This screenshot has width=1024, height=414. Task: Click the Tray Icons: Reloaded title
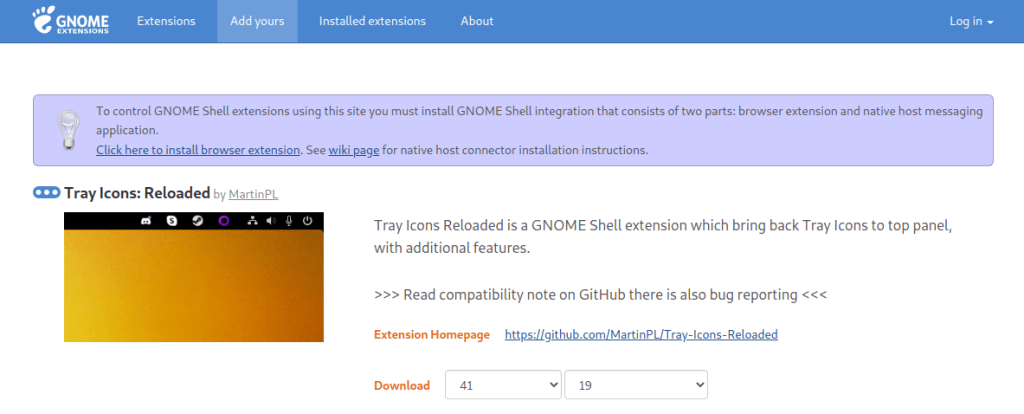point(137,193)
